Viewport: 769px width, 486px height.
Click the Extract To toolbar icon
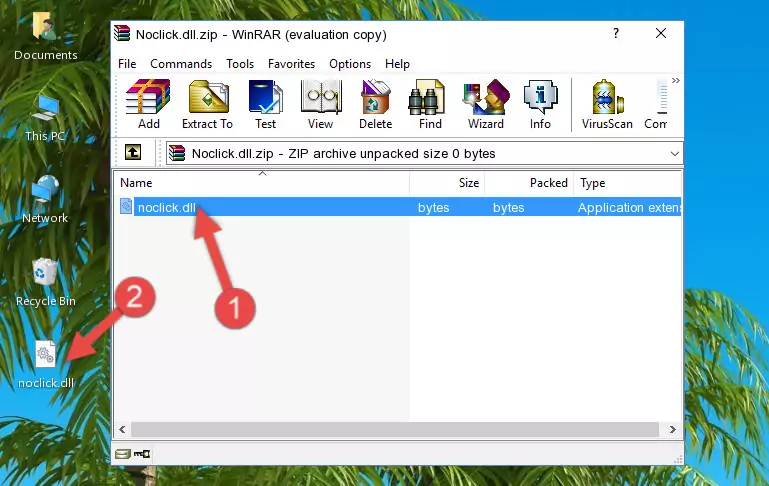207,104
